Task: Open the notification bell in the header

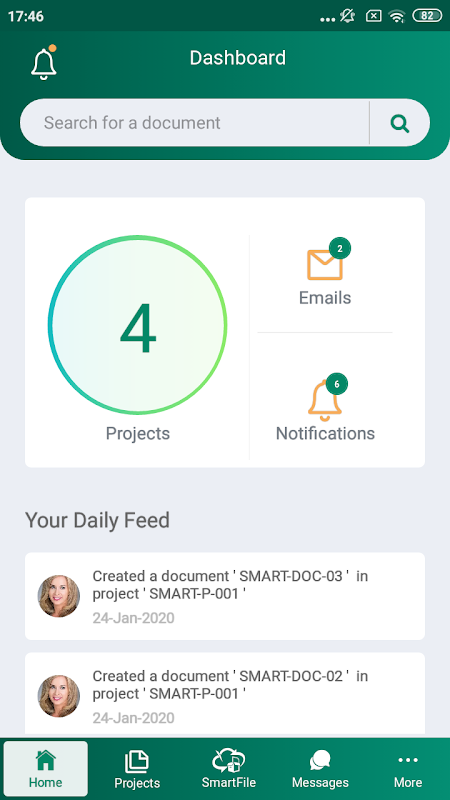Action: point(44,63)
